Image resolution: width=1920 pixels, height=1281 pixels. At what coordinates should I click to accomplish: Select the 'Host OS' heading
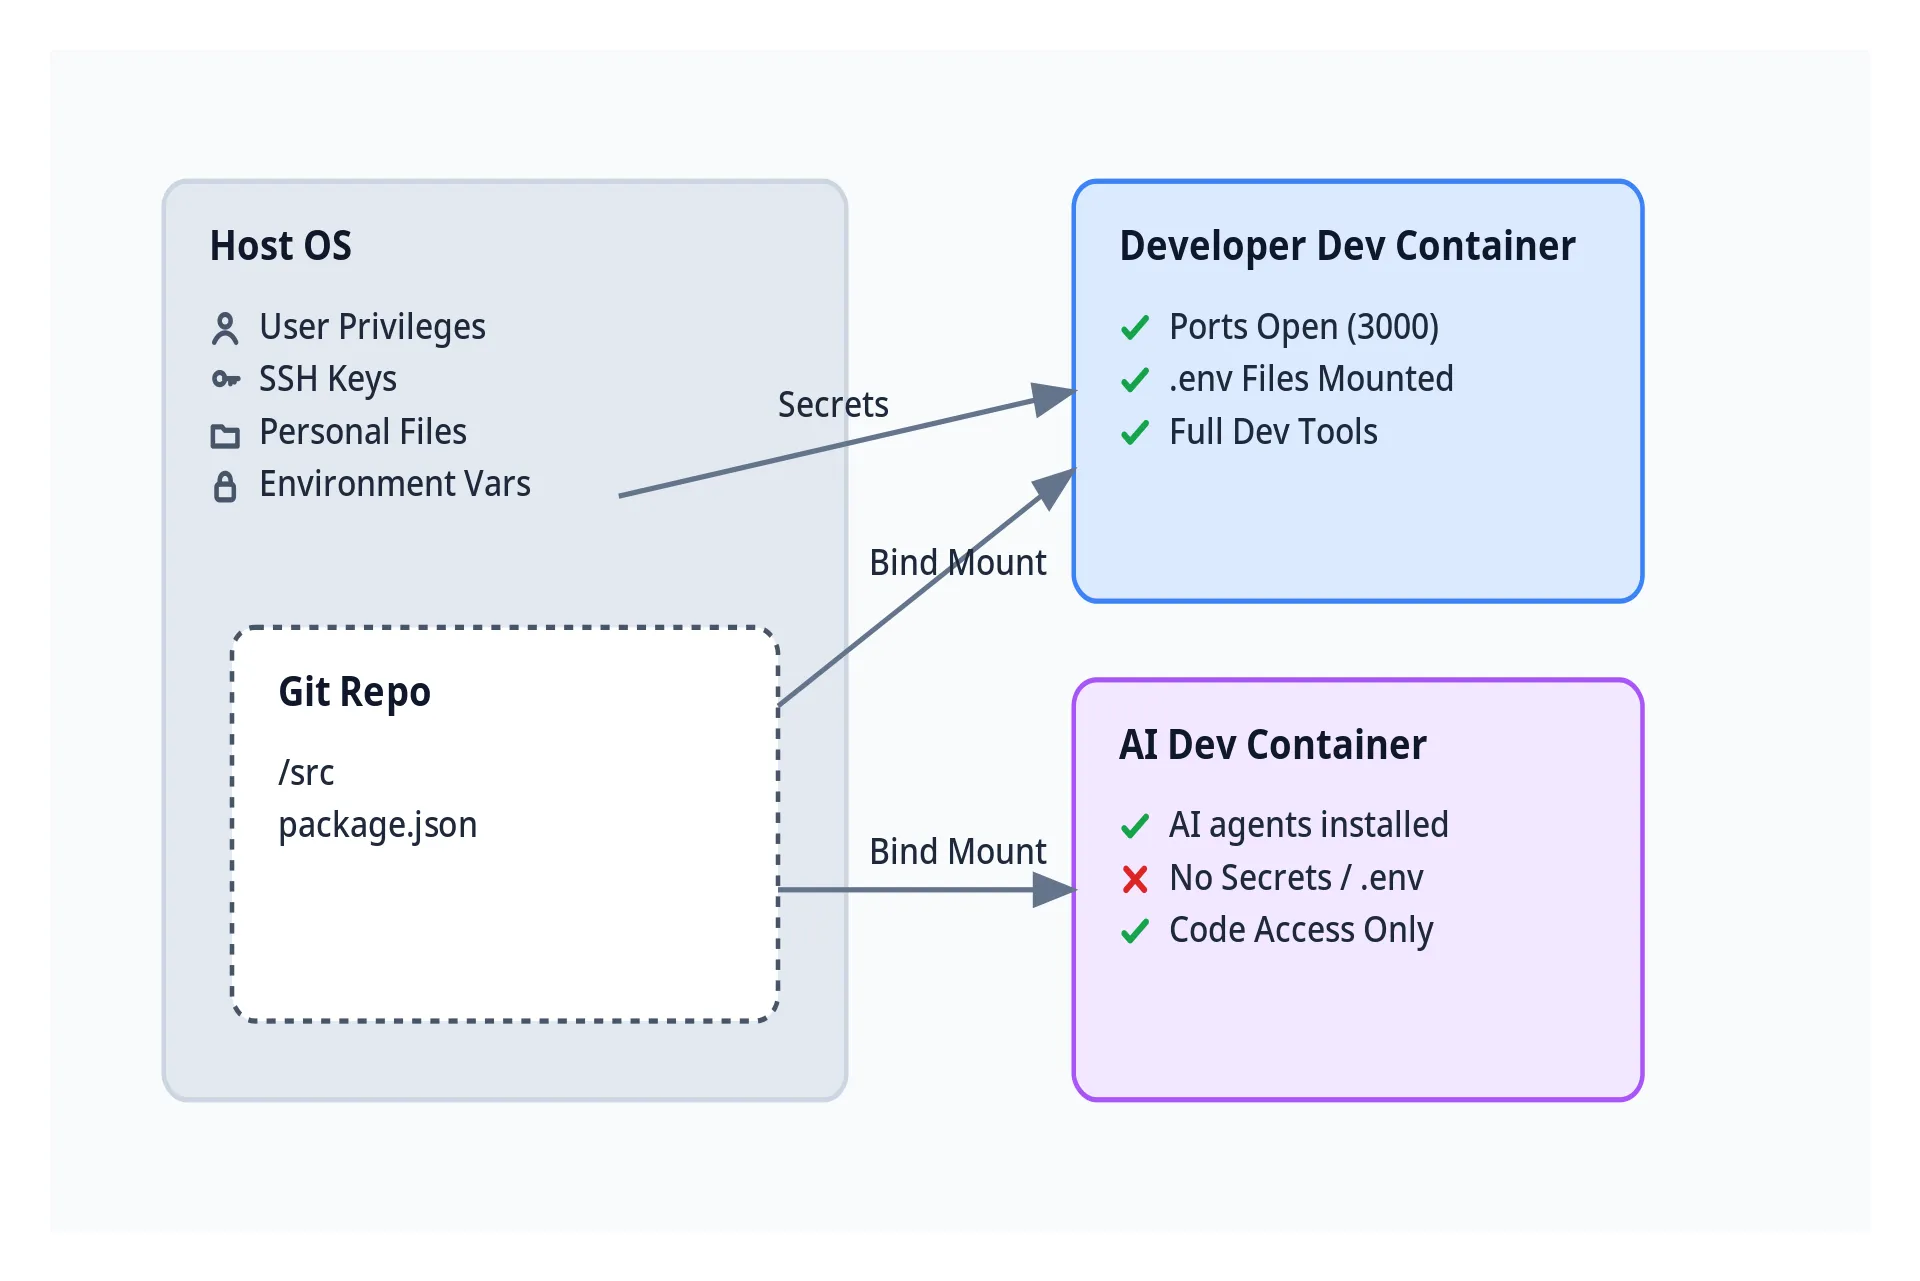pos(280,246)
